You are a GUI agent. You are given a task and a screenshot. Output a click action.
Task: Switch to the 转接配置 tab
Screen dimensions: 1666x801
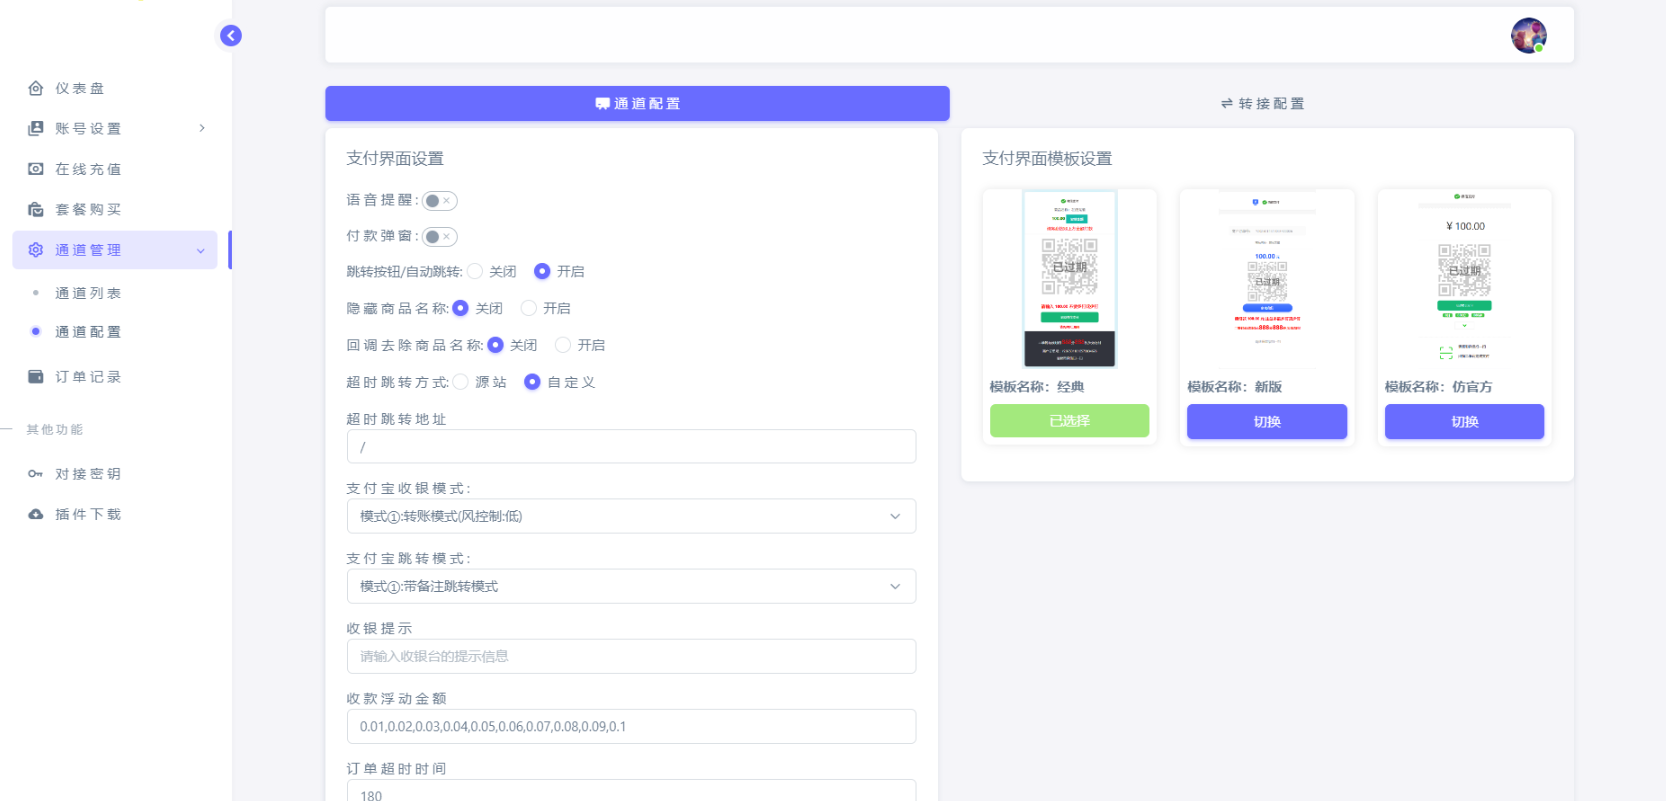1262,104
